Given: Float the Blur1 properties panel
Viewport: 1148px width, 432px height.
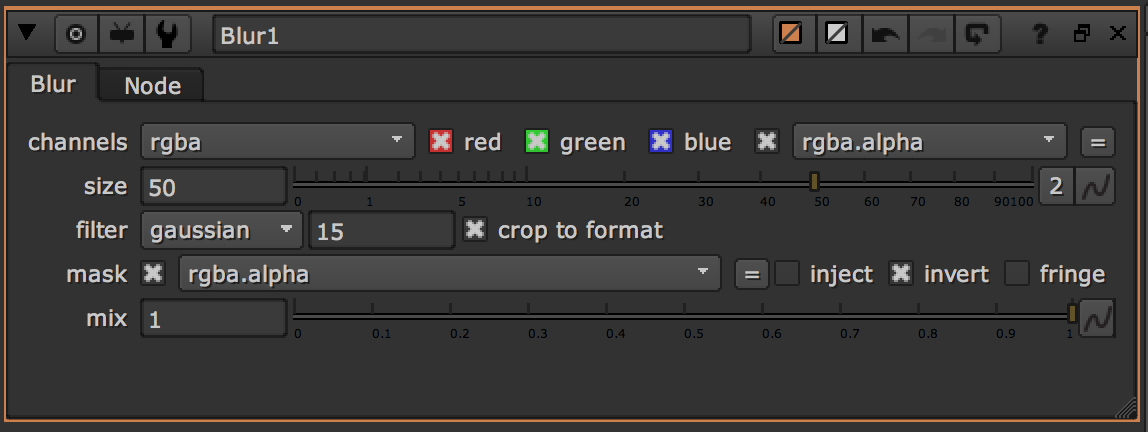Looking at the screenshot, I should tap(1081, 35).
